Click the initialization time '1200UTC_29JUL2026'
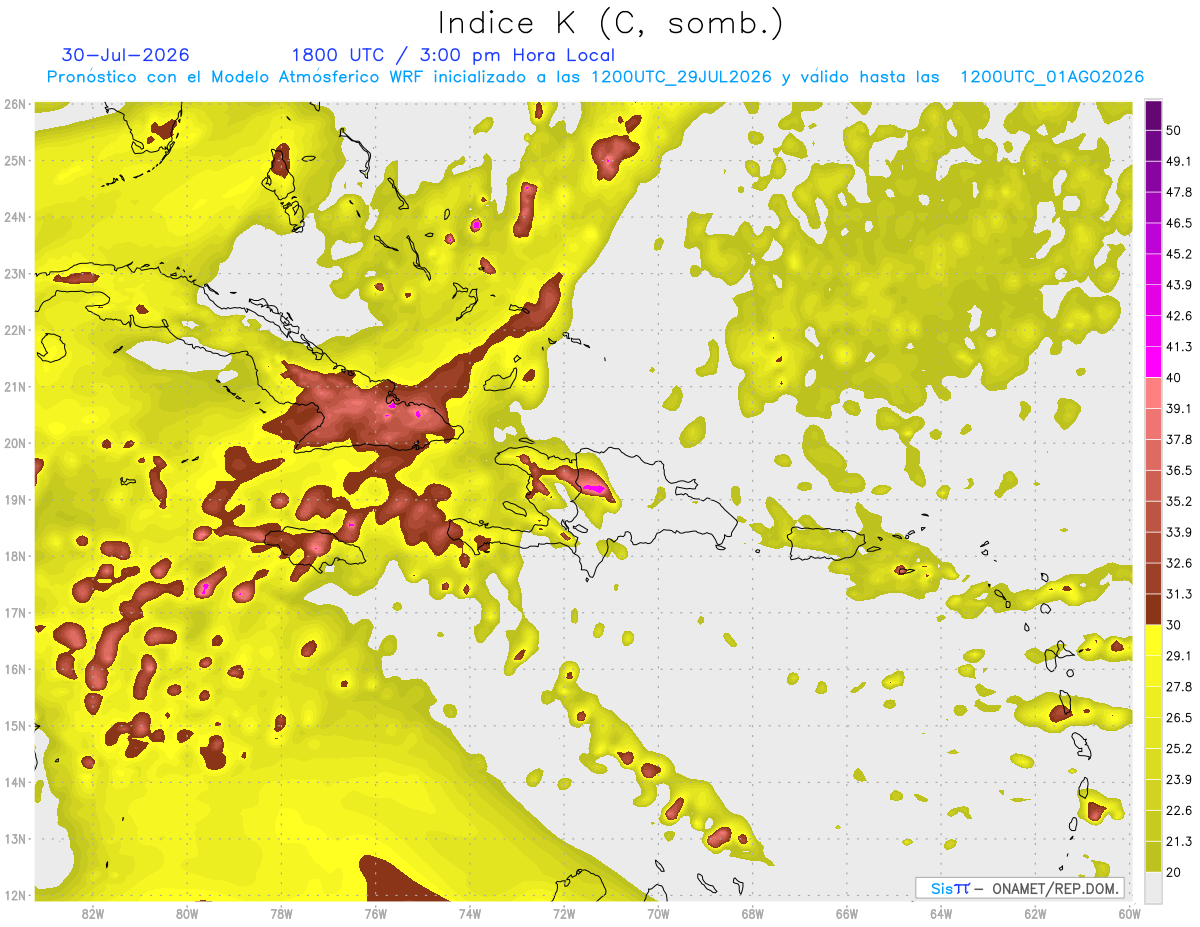The height and width of the screenshot is (927, 1200). tap(681, 77)
